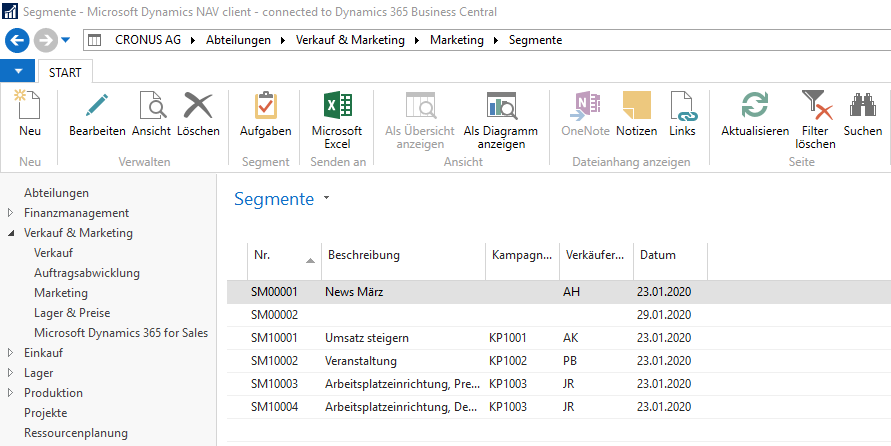Open Links attachment icon
Image resolution: width=891 pixels, height=446 pixels.
[x=682, y=106]
